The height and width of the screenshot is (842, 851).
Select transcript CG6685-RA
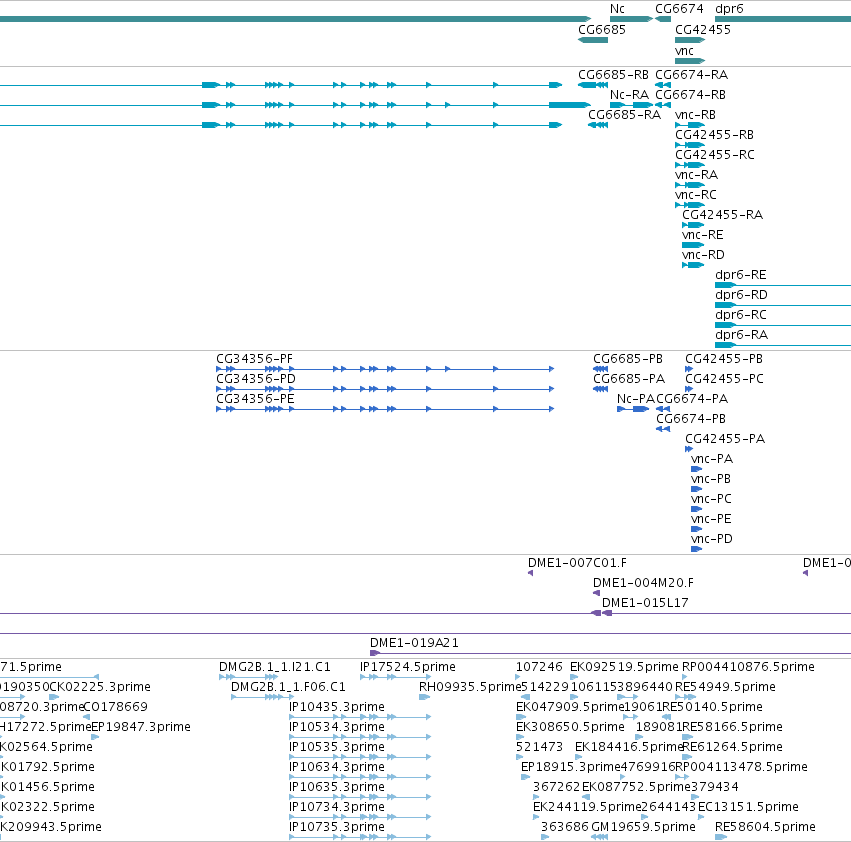click(625, 115)
